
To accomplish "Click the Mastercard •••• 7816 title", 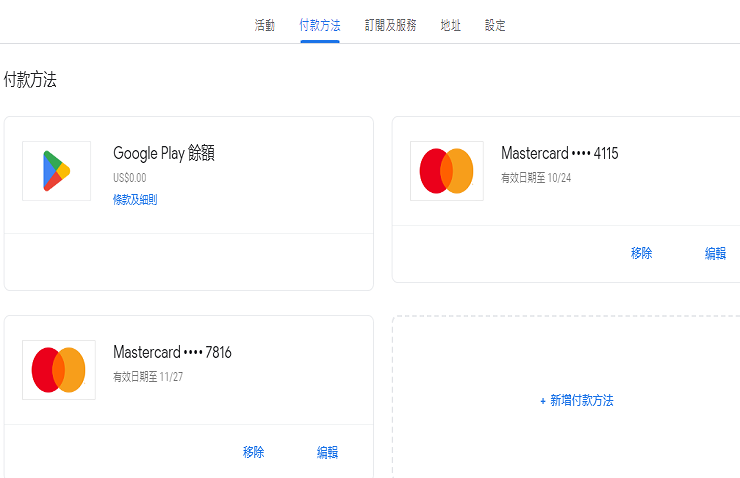I will (172, 352).
